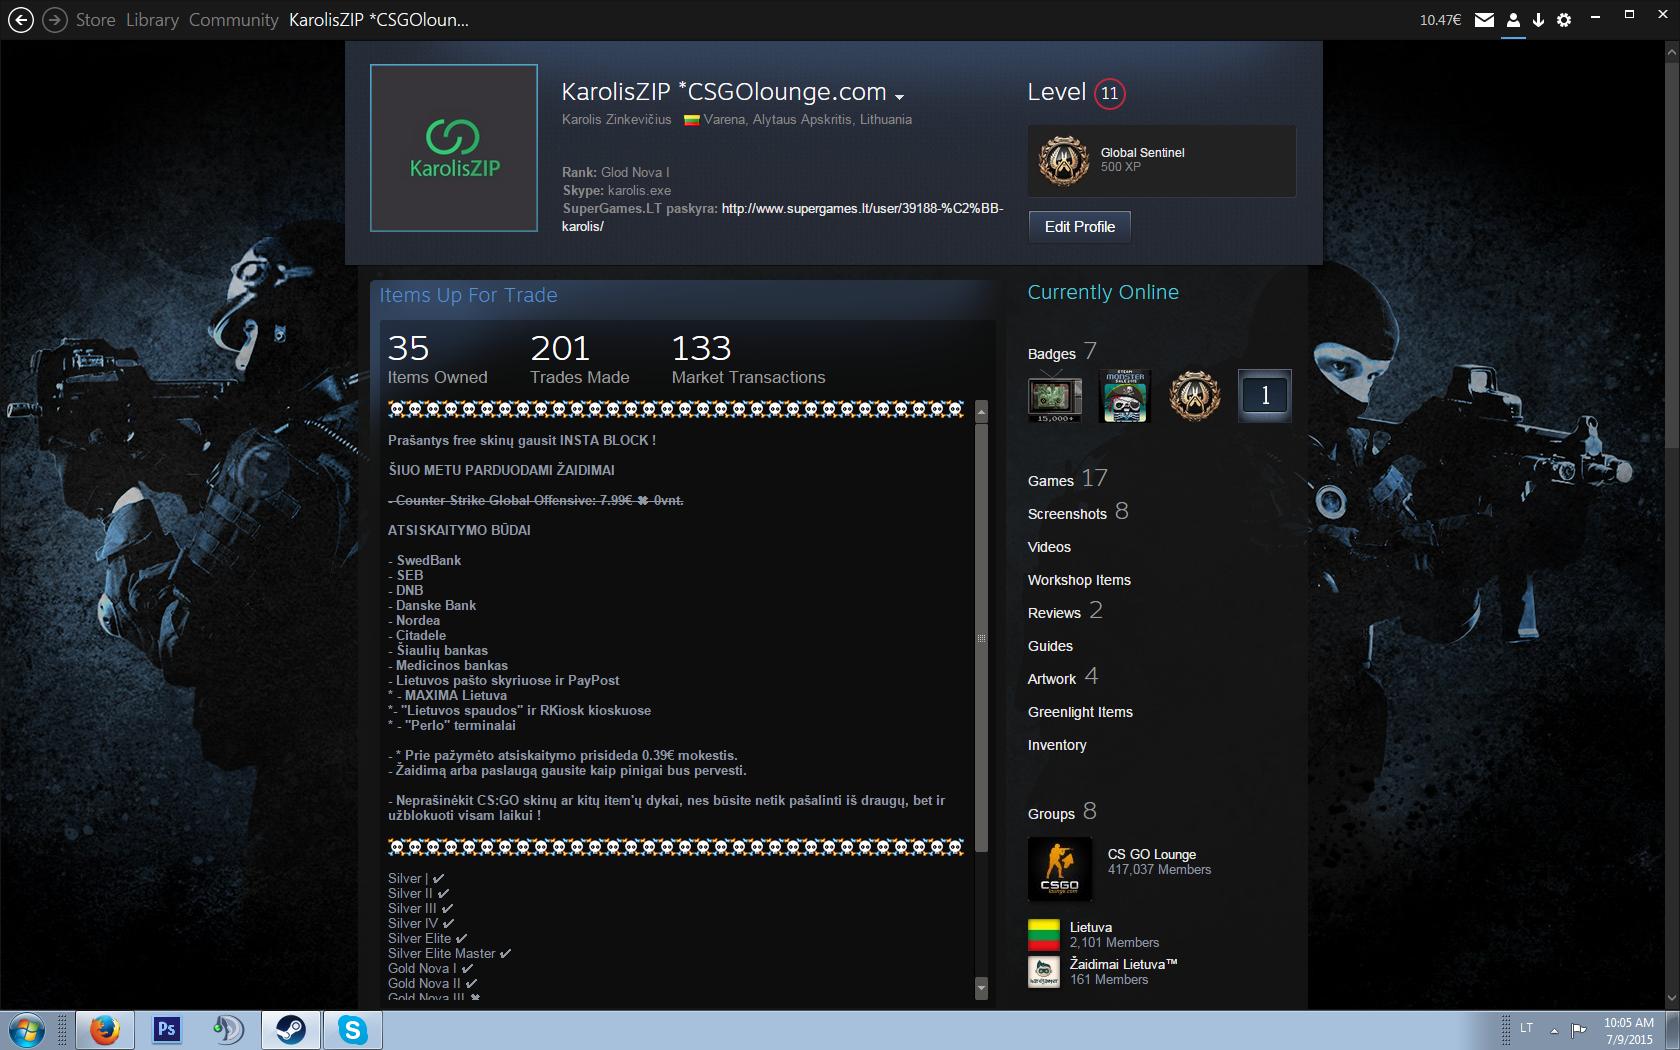Open Photoshop from the taskbar
The height and width of the screenshot is (1050, 1680).
[x=166, y=1029]
